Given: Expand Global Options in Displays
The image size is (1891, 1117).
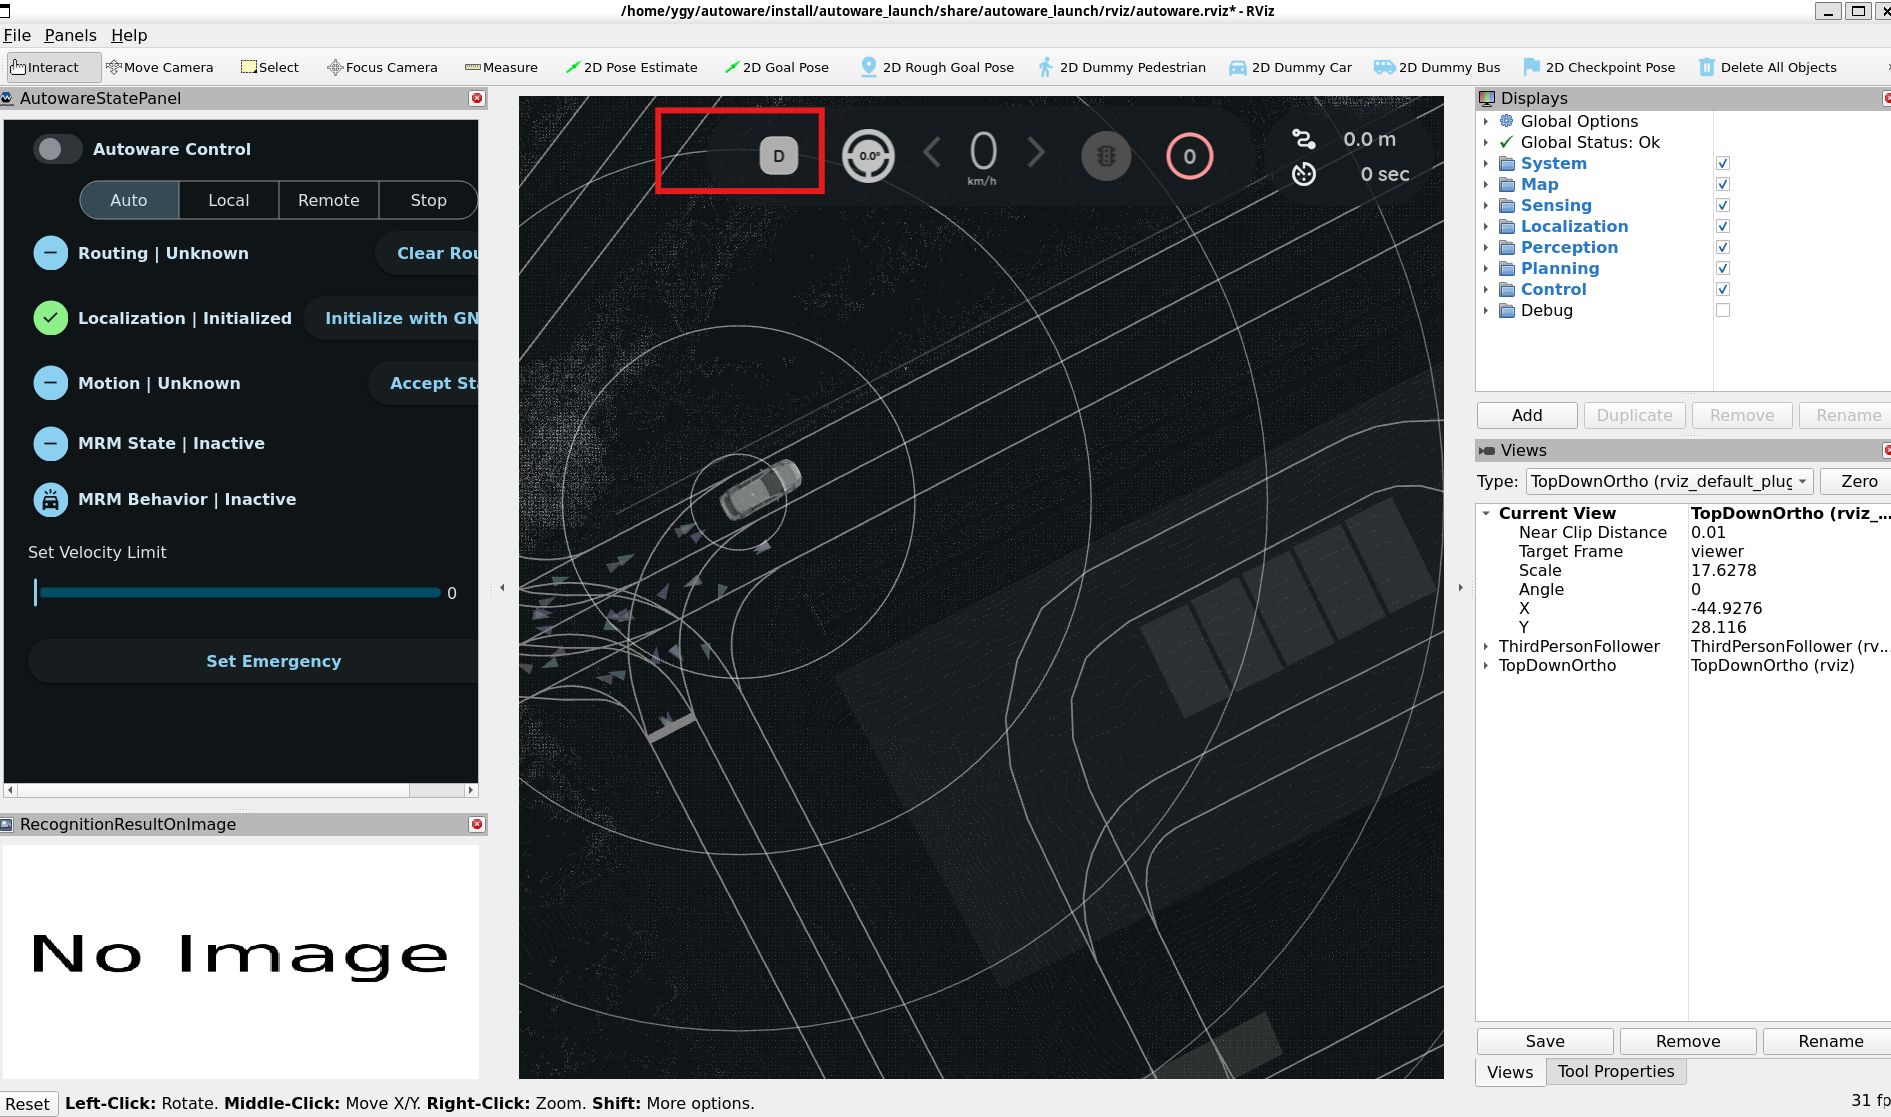Looking at the screenshot, I should coord(1486,121).
